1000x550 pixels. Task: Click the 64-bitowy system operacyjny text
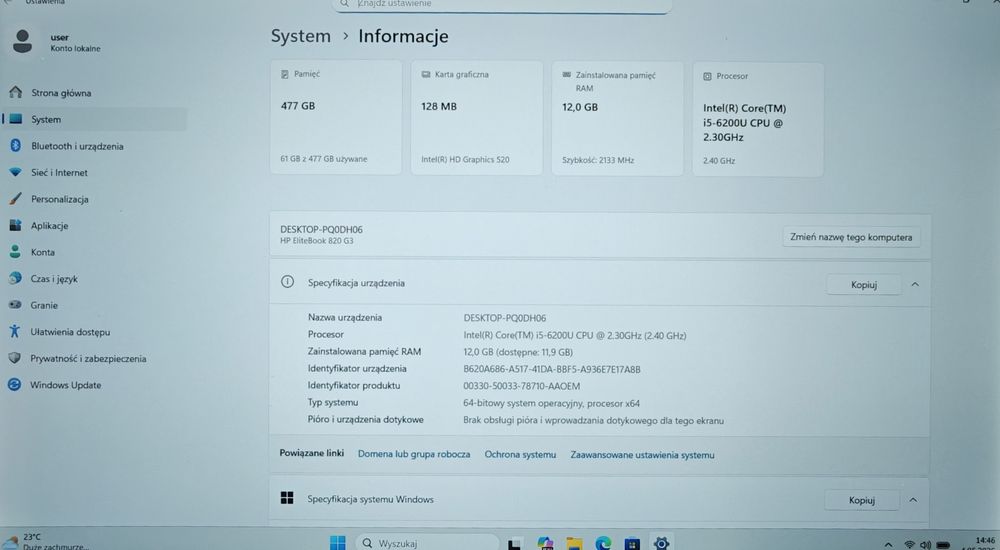(551, 403)
